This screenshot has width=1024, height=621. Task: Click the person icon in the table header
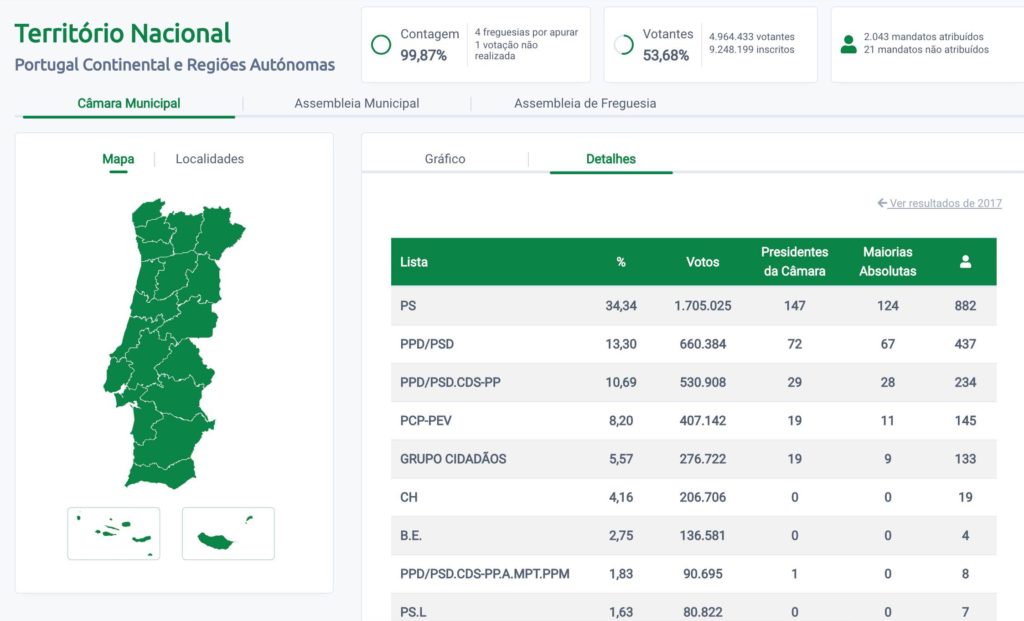[x=963, y=261]
